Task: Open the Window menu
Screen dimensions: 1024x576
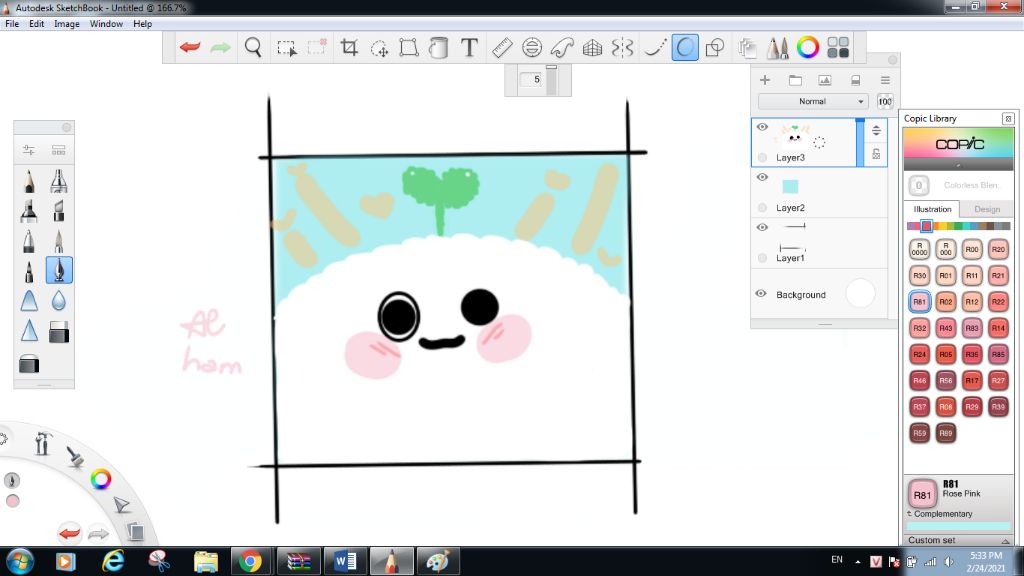Action: pyautogui.click(x=106, y=24)
